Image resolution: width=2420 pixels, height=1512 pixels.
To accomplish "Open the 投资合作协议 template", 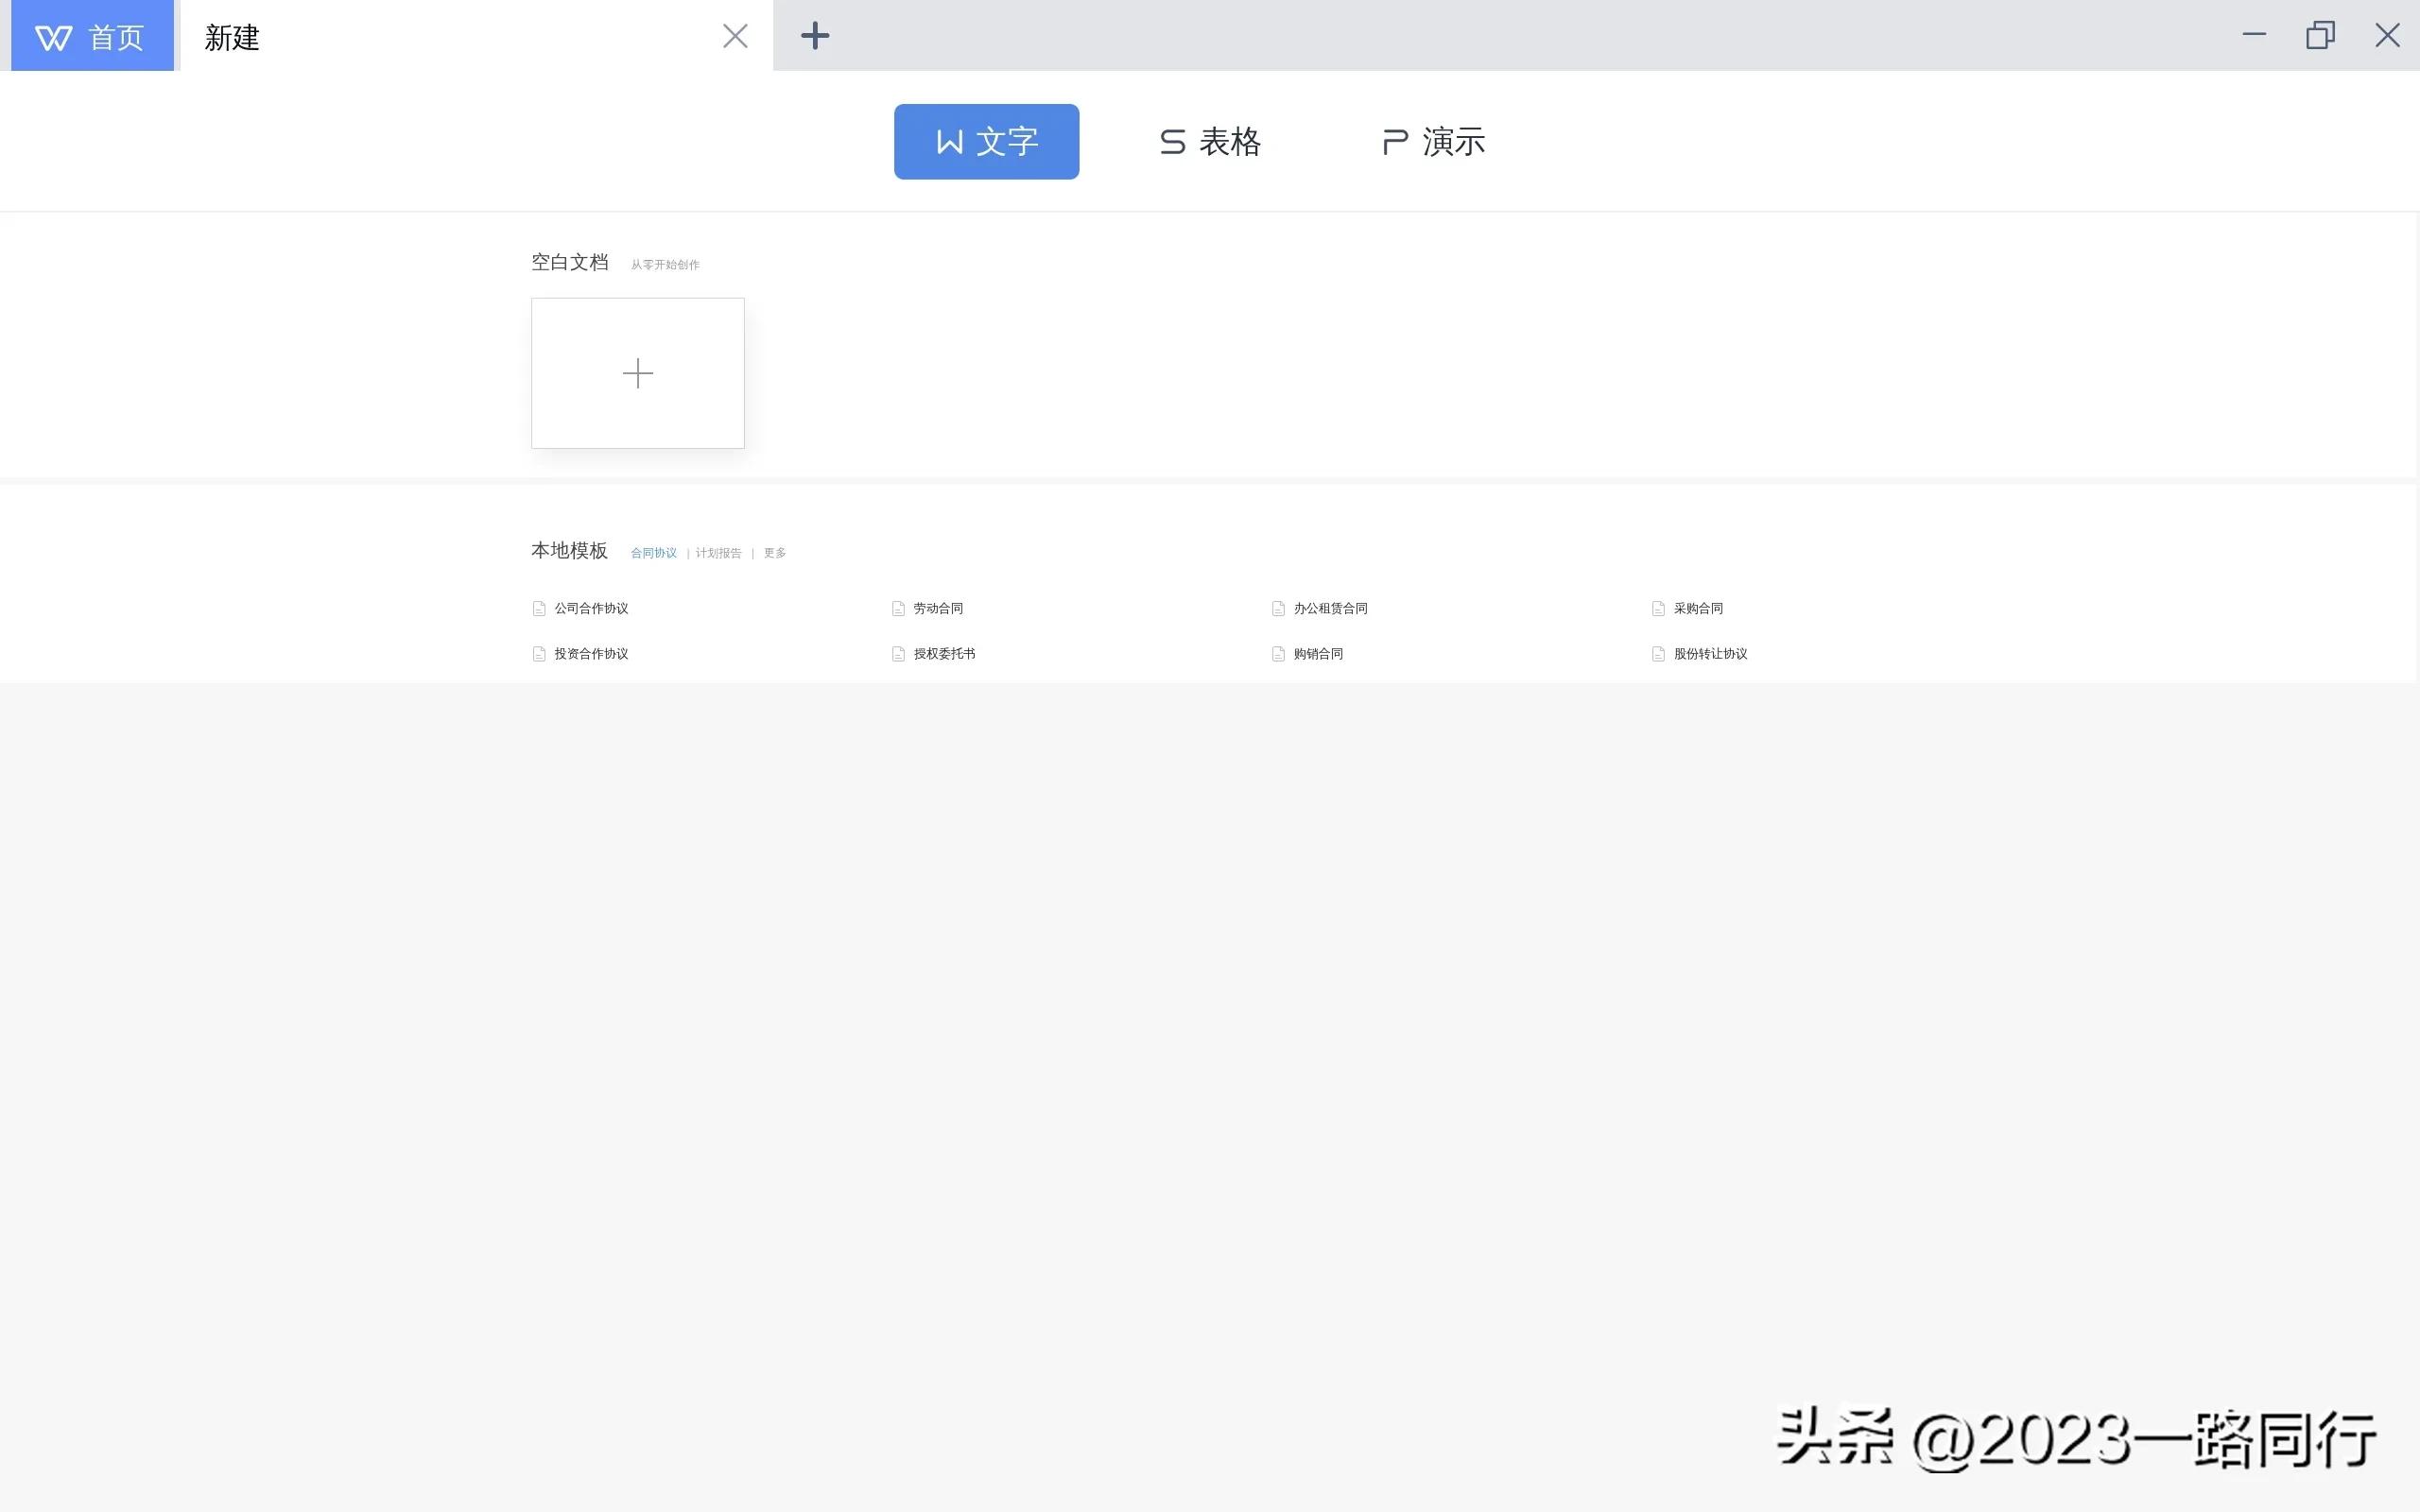I will coord(590,654).
